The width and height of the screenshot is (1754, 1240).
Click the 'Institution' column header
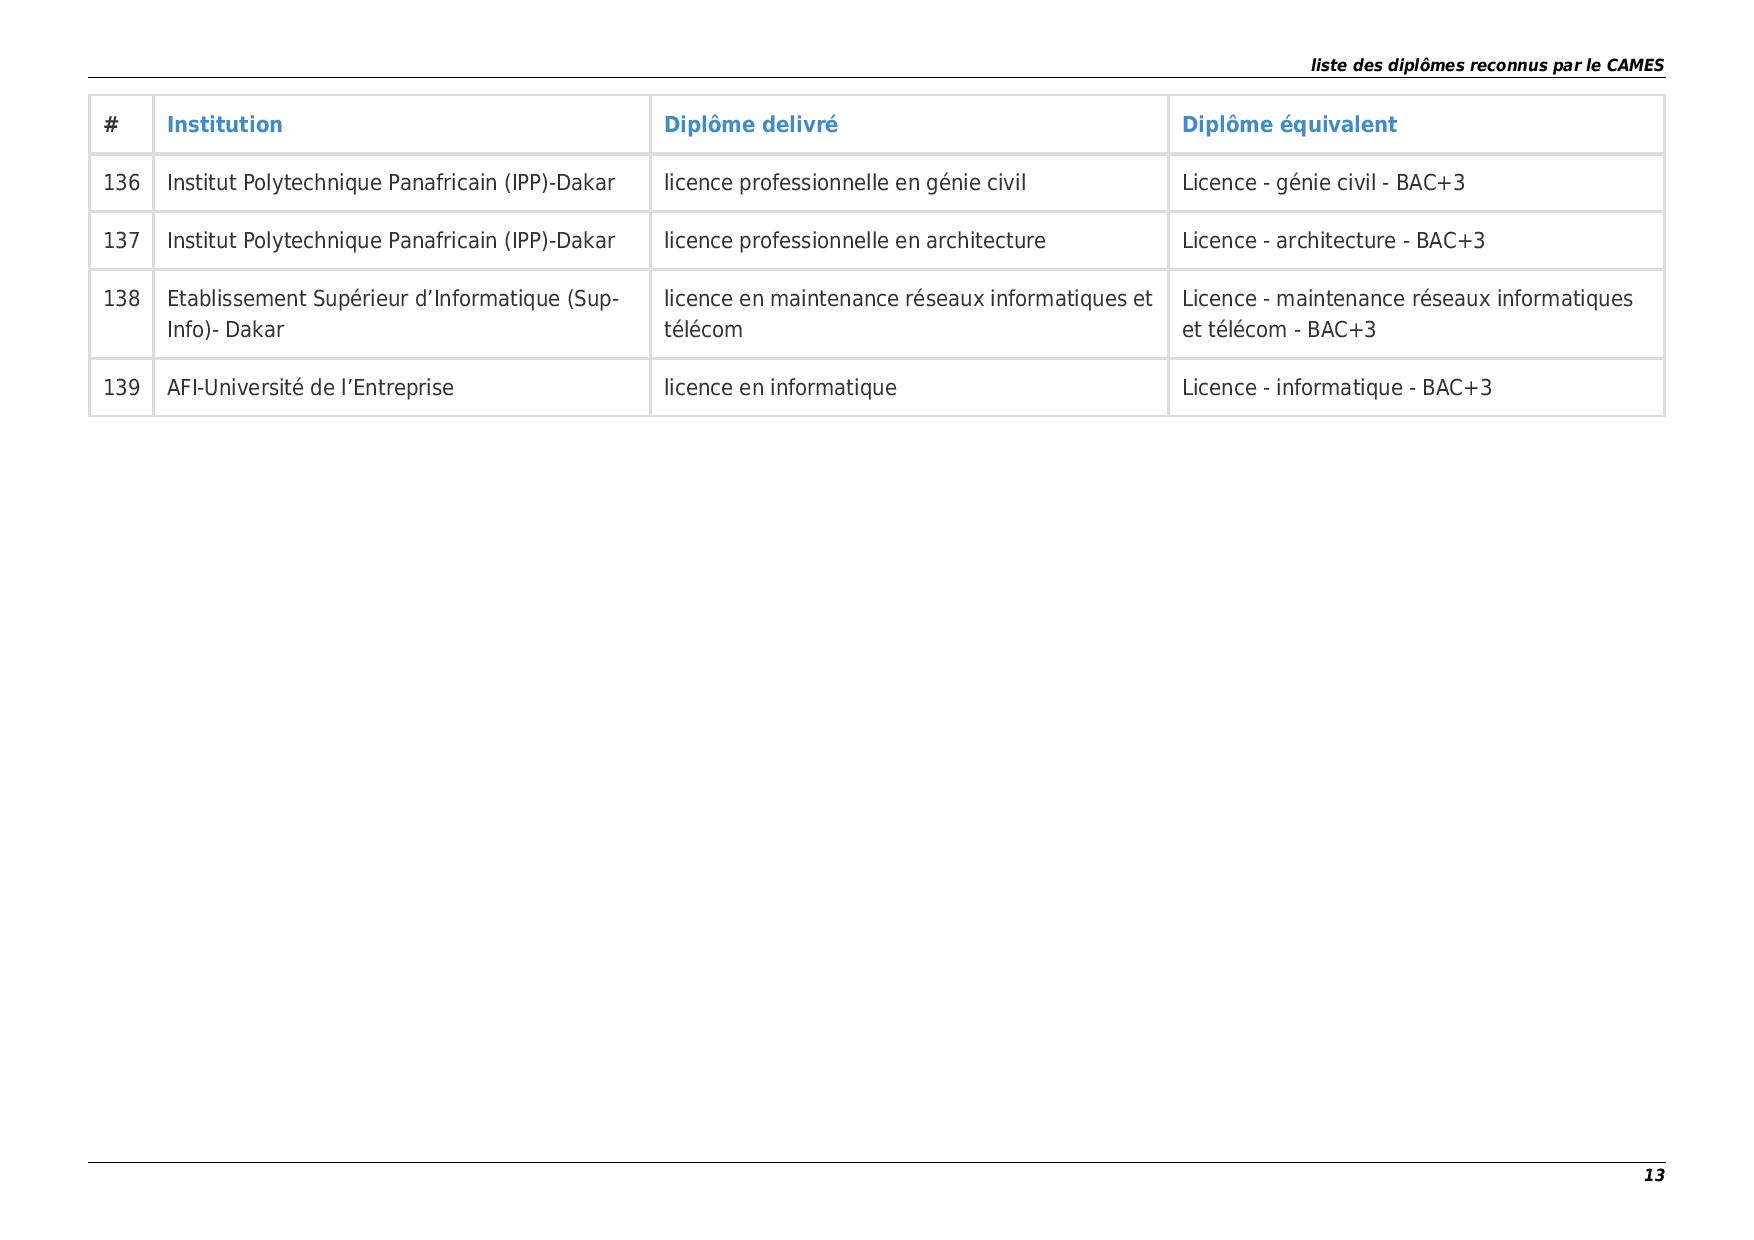[401, 125]
